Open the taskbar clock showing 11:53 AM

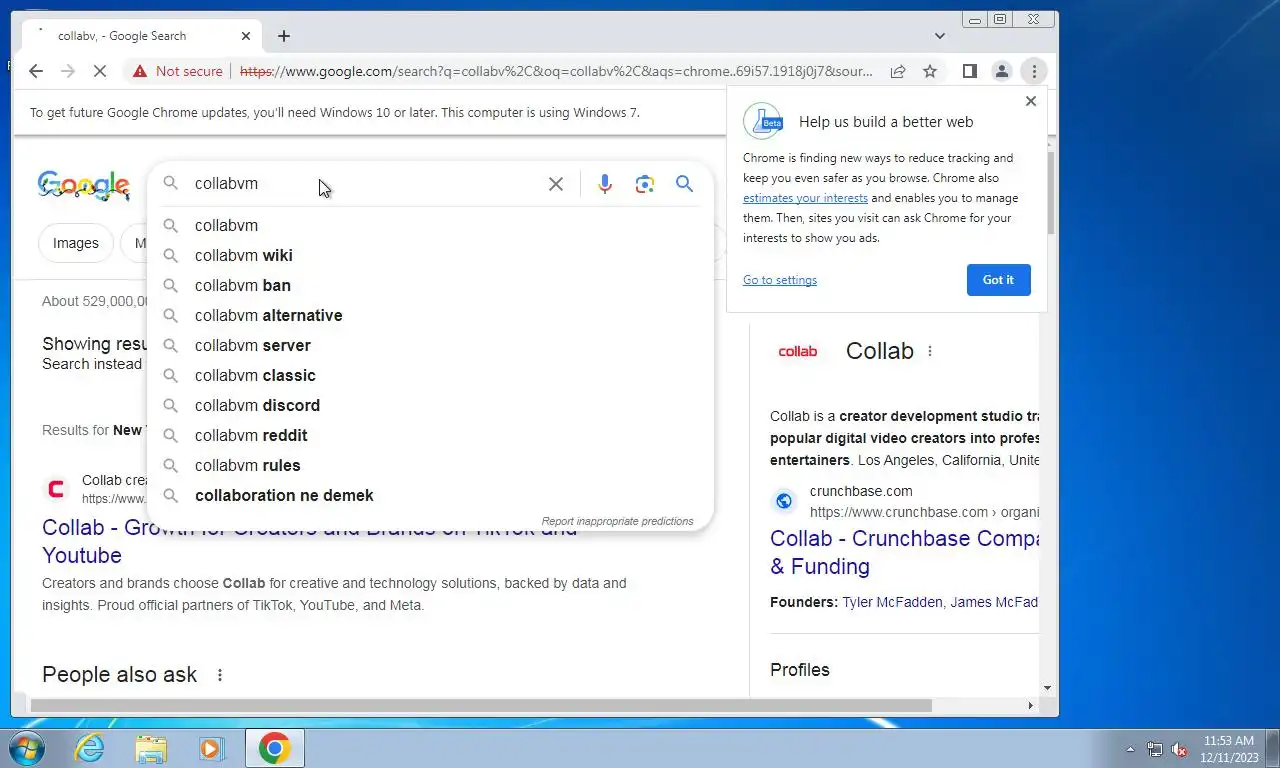tap(1229, 749)
